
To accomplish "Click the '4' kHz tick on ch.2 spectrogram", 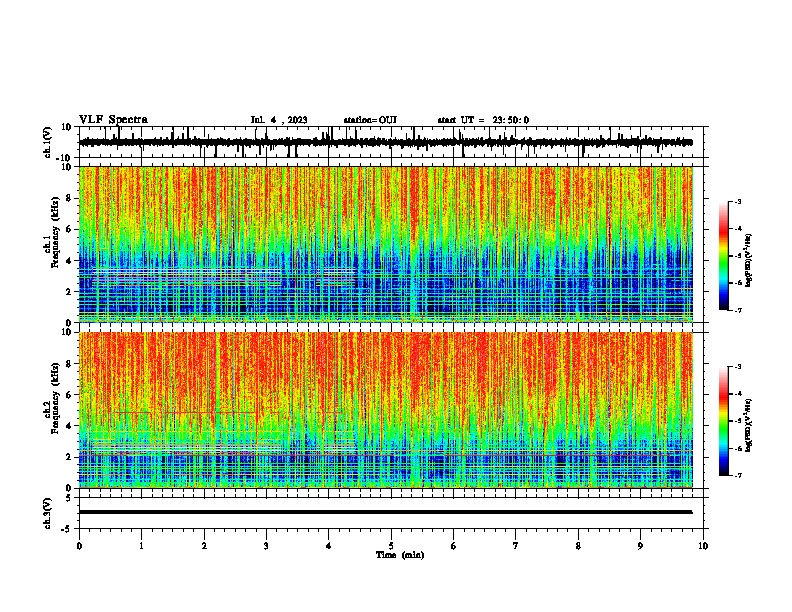I will tap(70, 426).
